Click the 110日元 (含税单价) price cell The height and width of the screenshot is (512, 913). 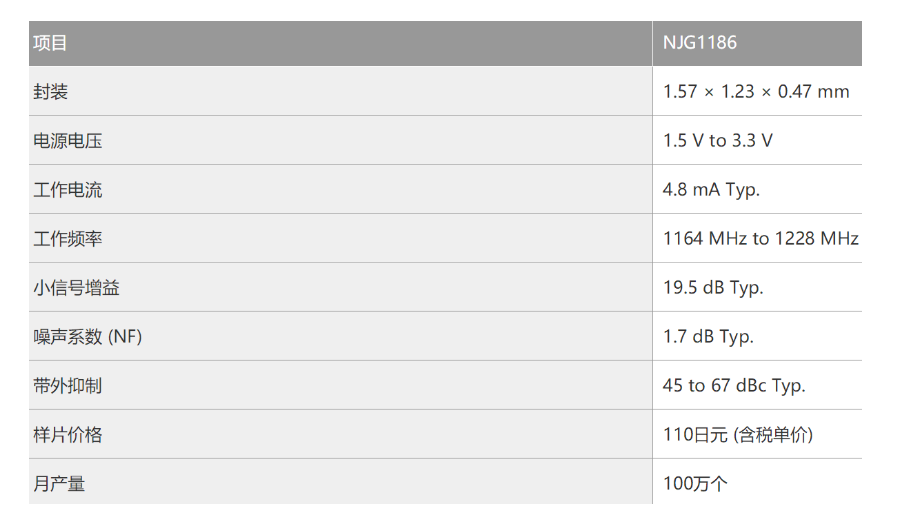point(738,435)
